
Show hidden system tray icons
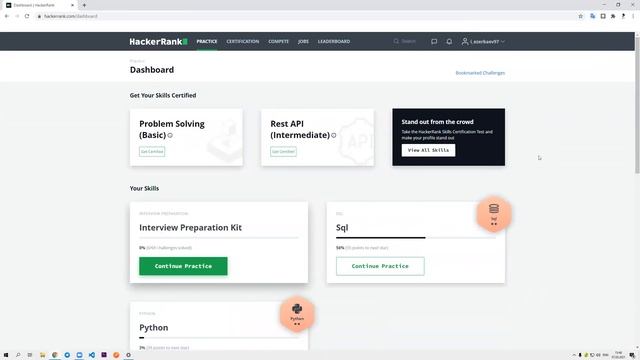tap(574, 355)
